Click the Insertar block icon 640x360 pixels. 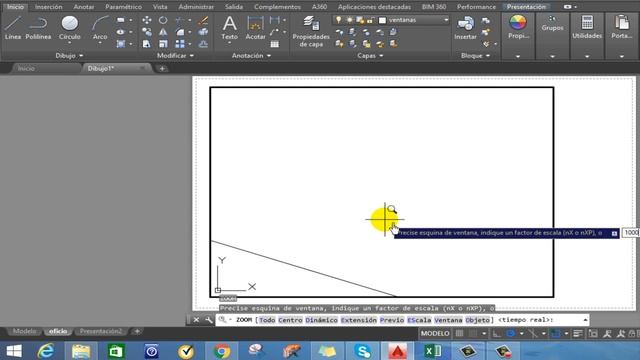coord(465,28)
